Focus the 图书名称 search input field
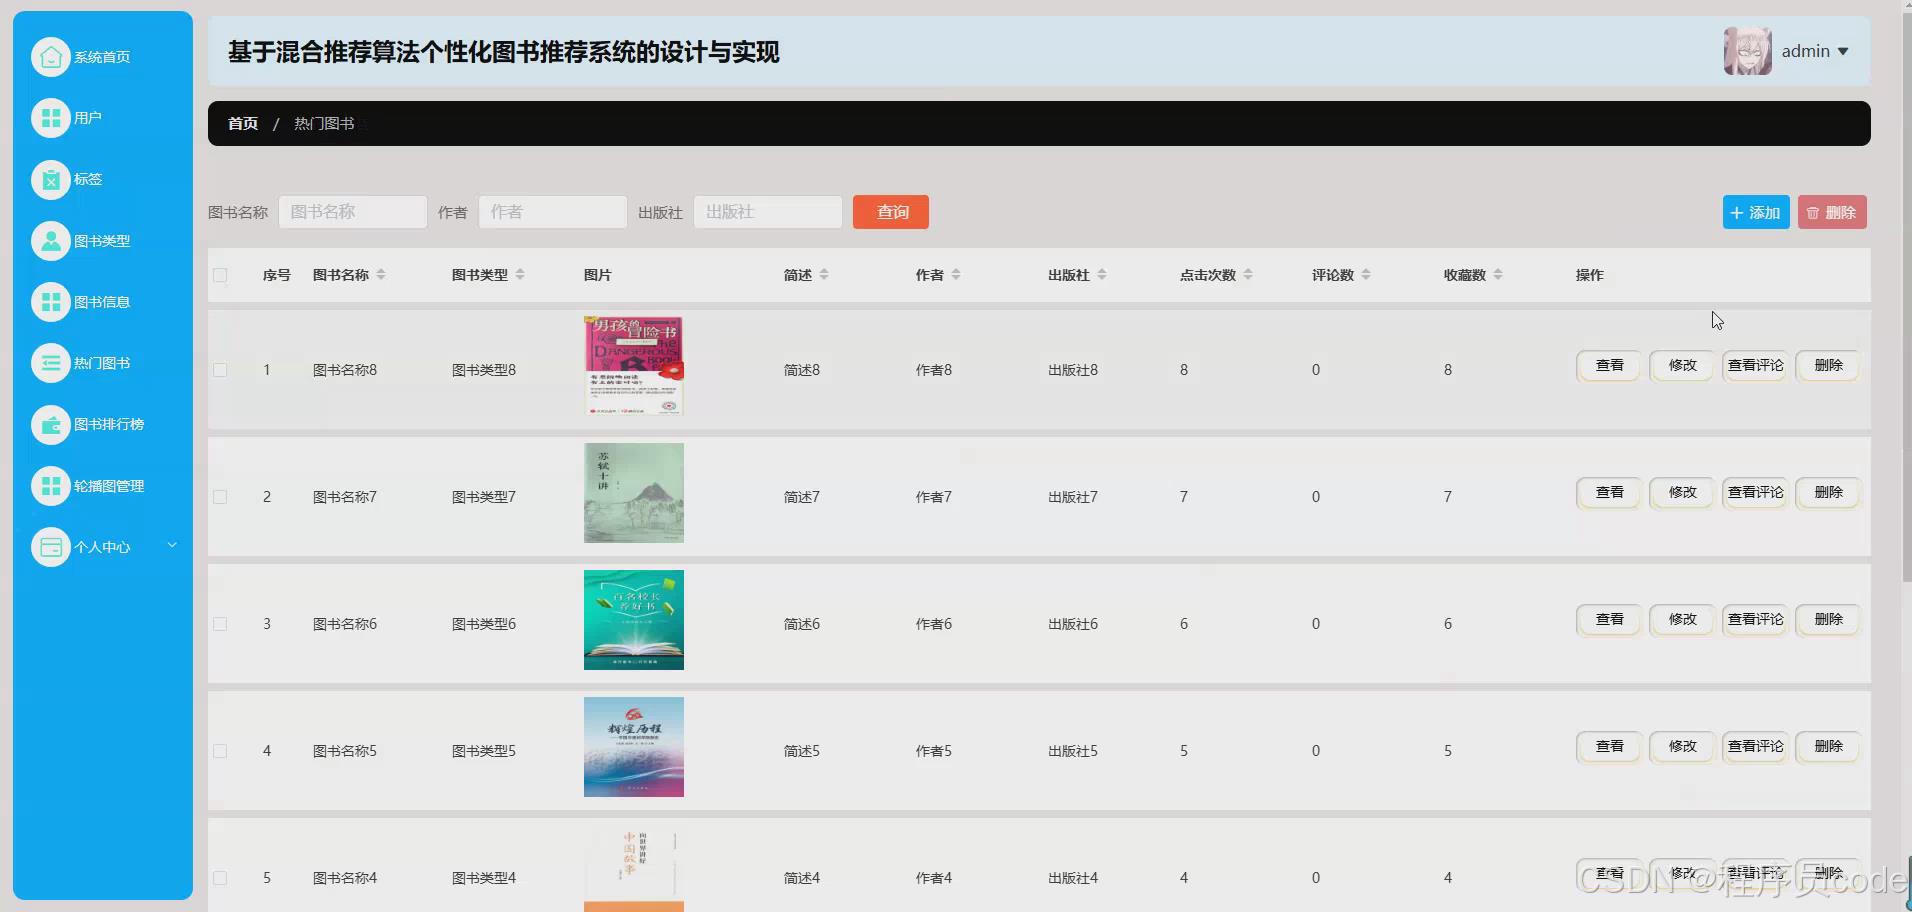 click(353, 212)
